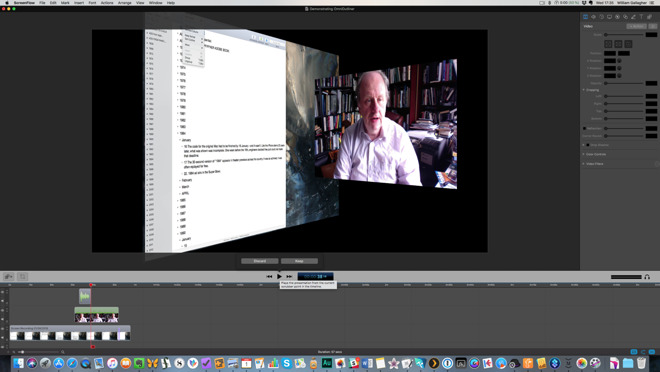Viewport: 660px width, 372px height.
Task: Open Safari from the Dock
Action: pyautogui.click(x=72, y=363)
